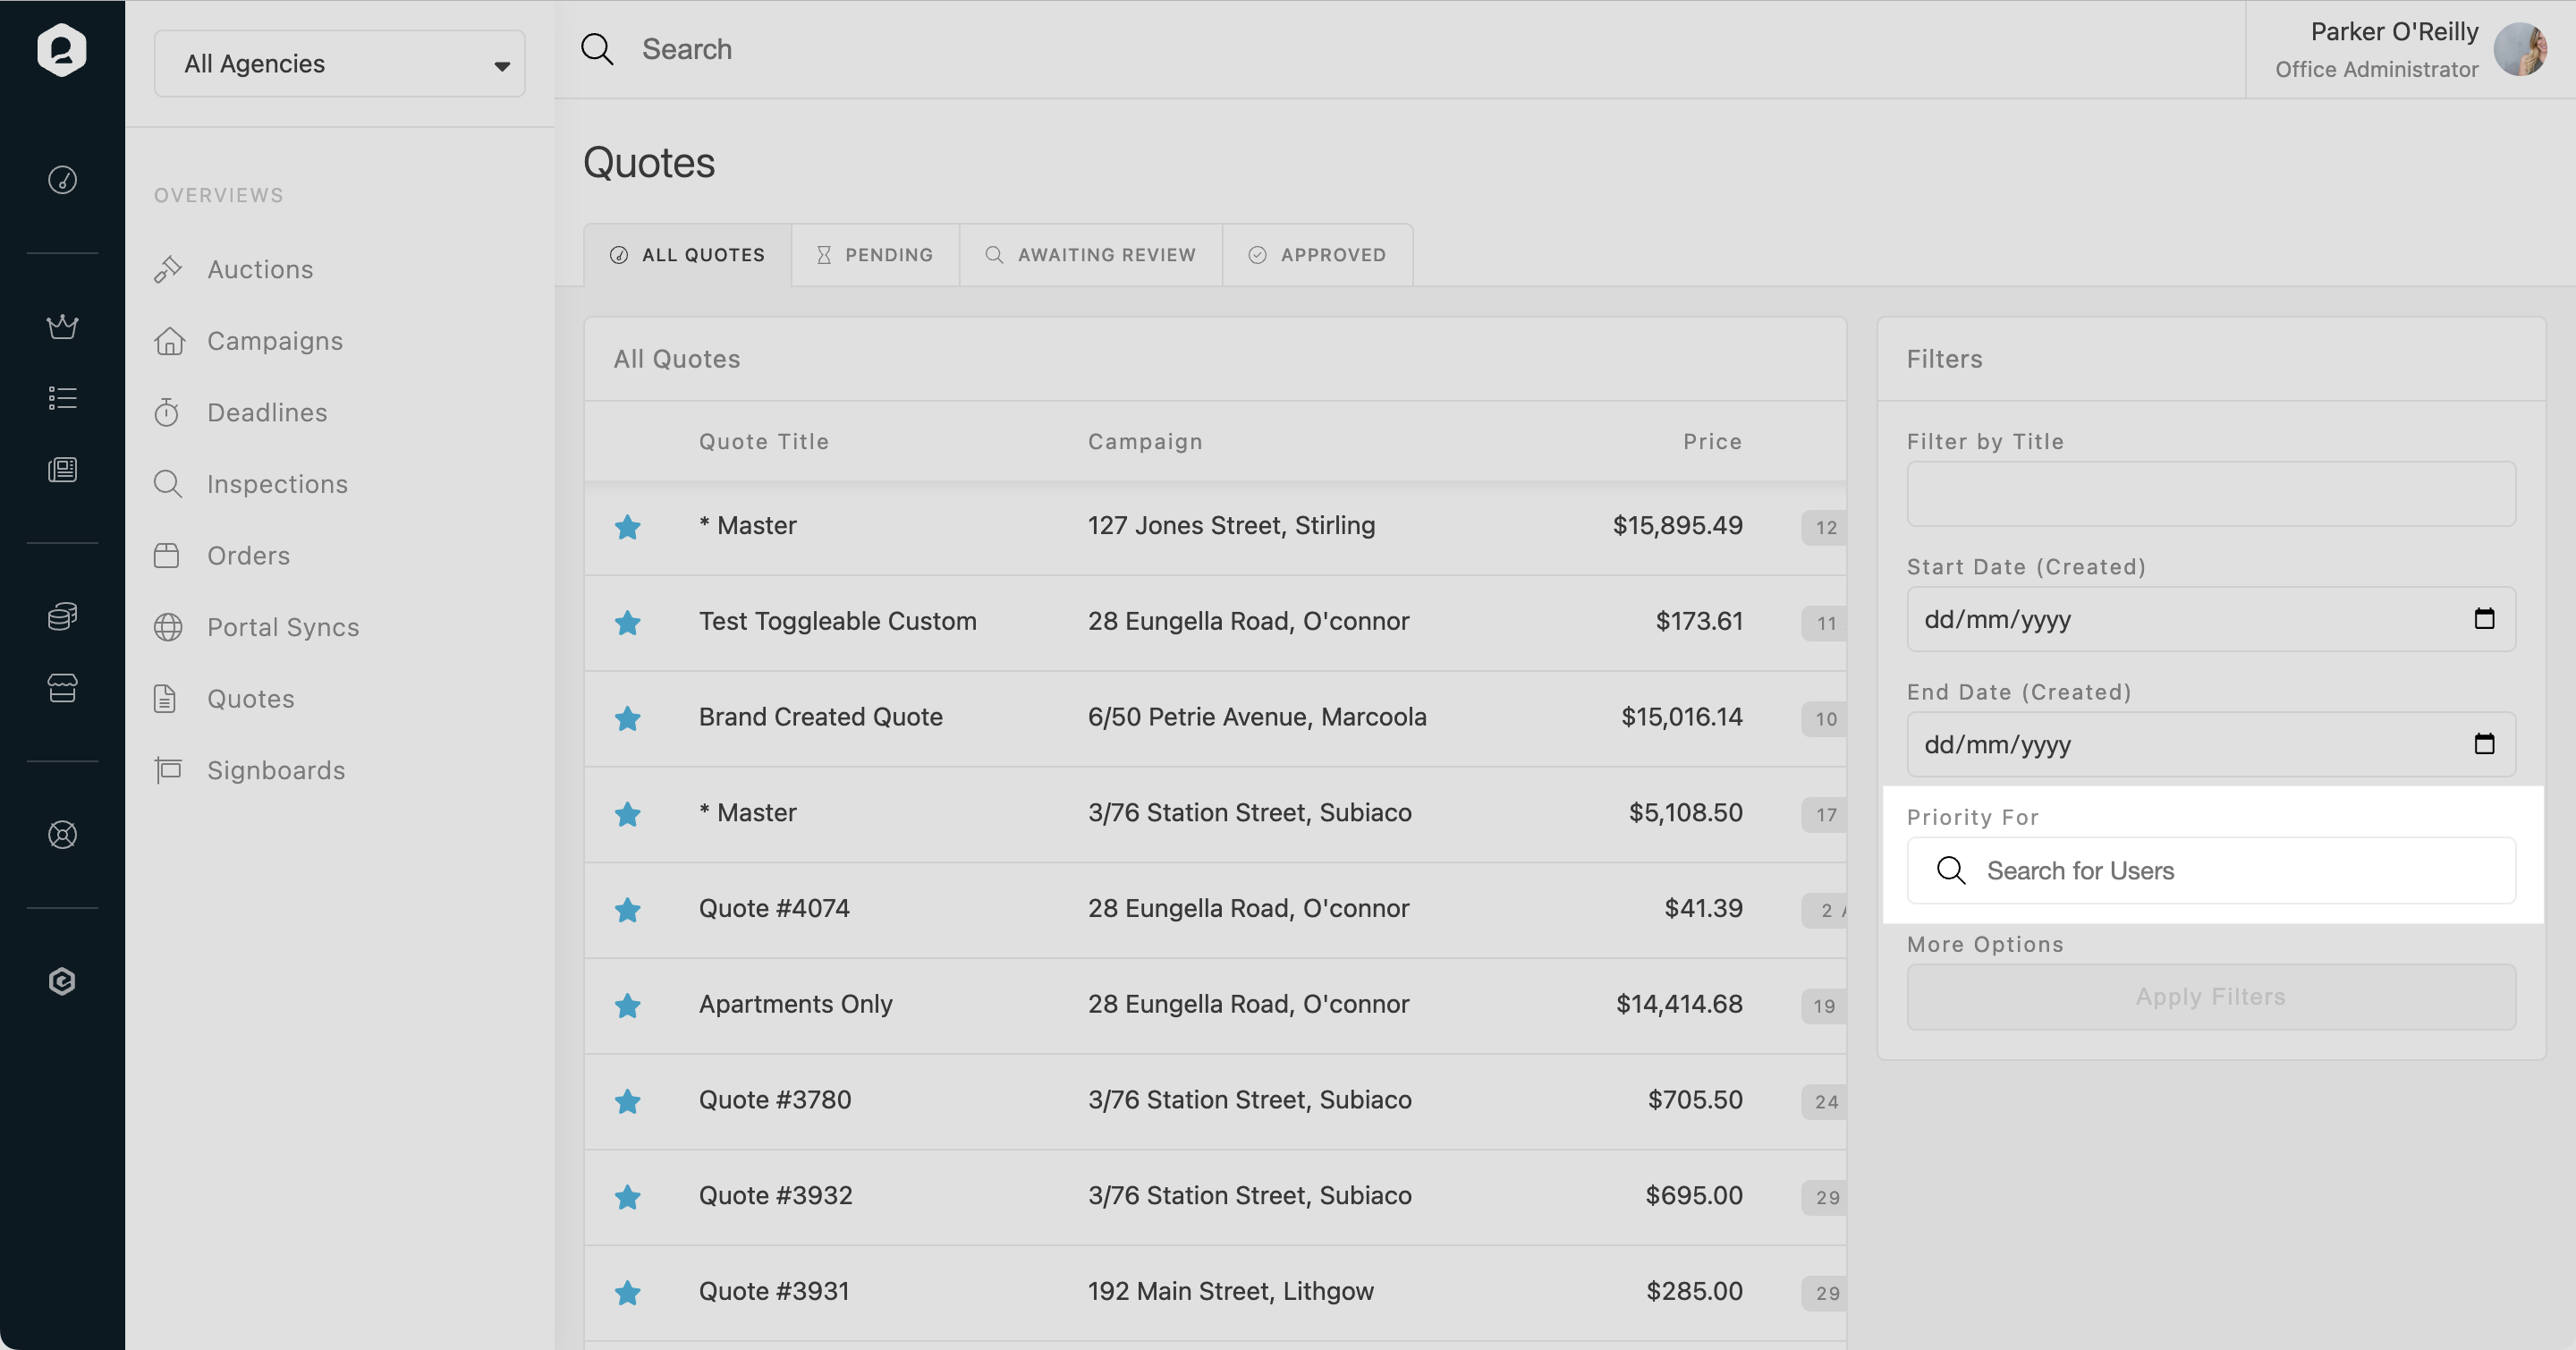
Task: Expand the All Agencies dropdown
Action: coord(339,64)
